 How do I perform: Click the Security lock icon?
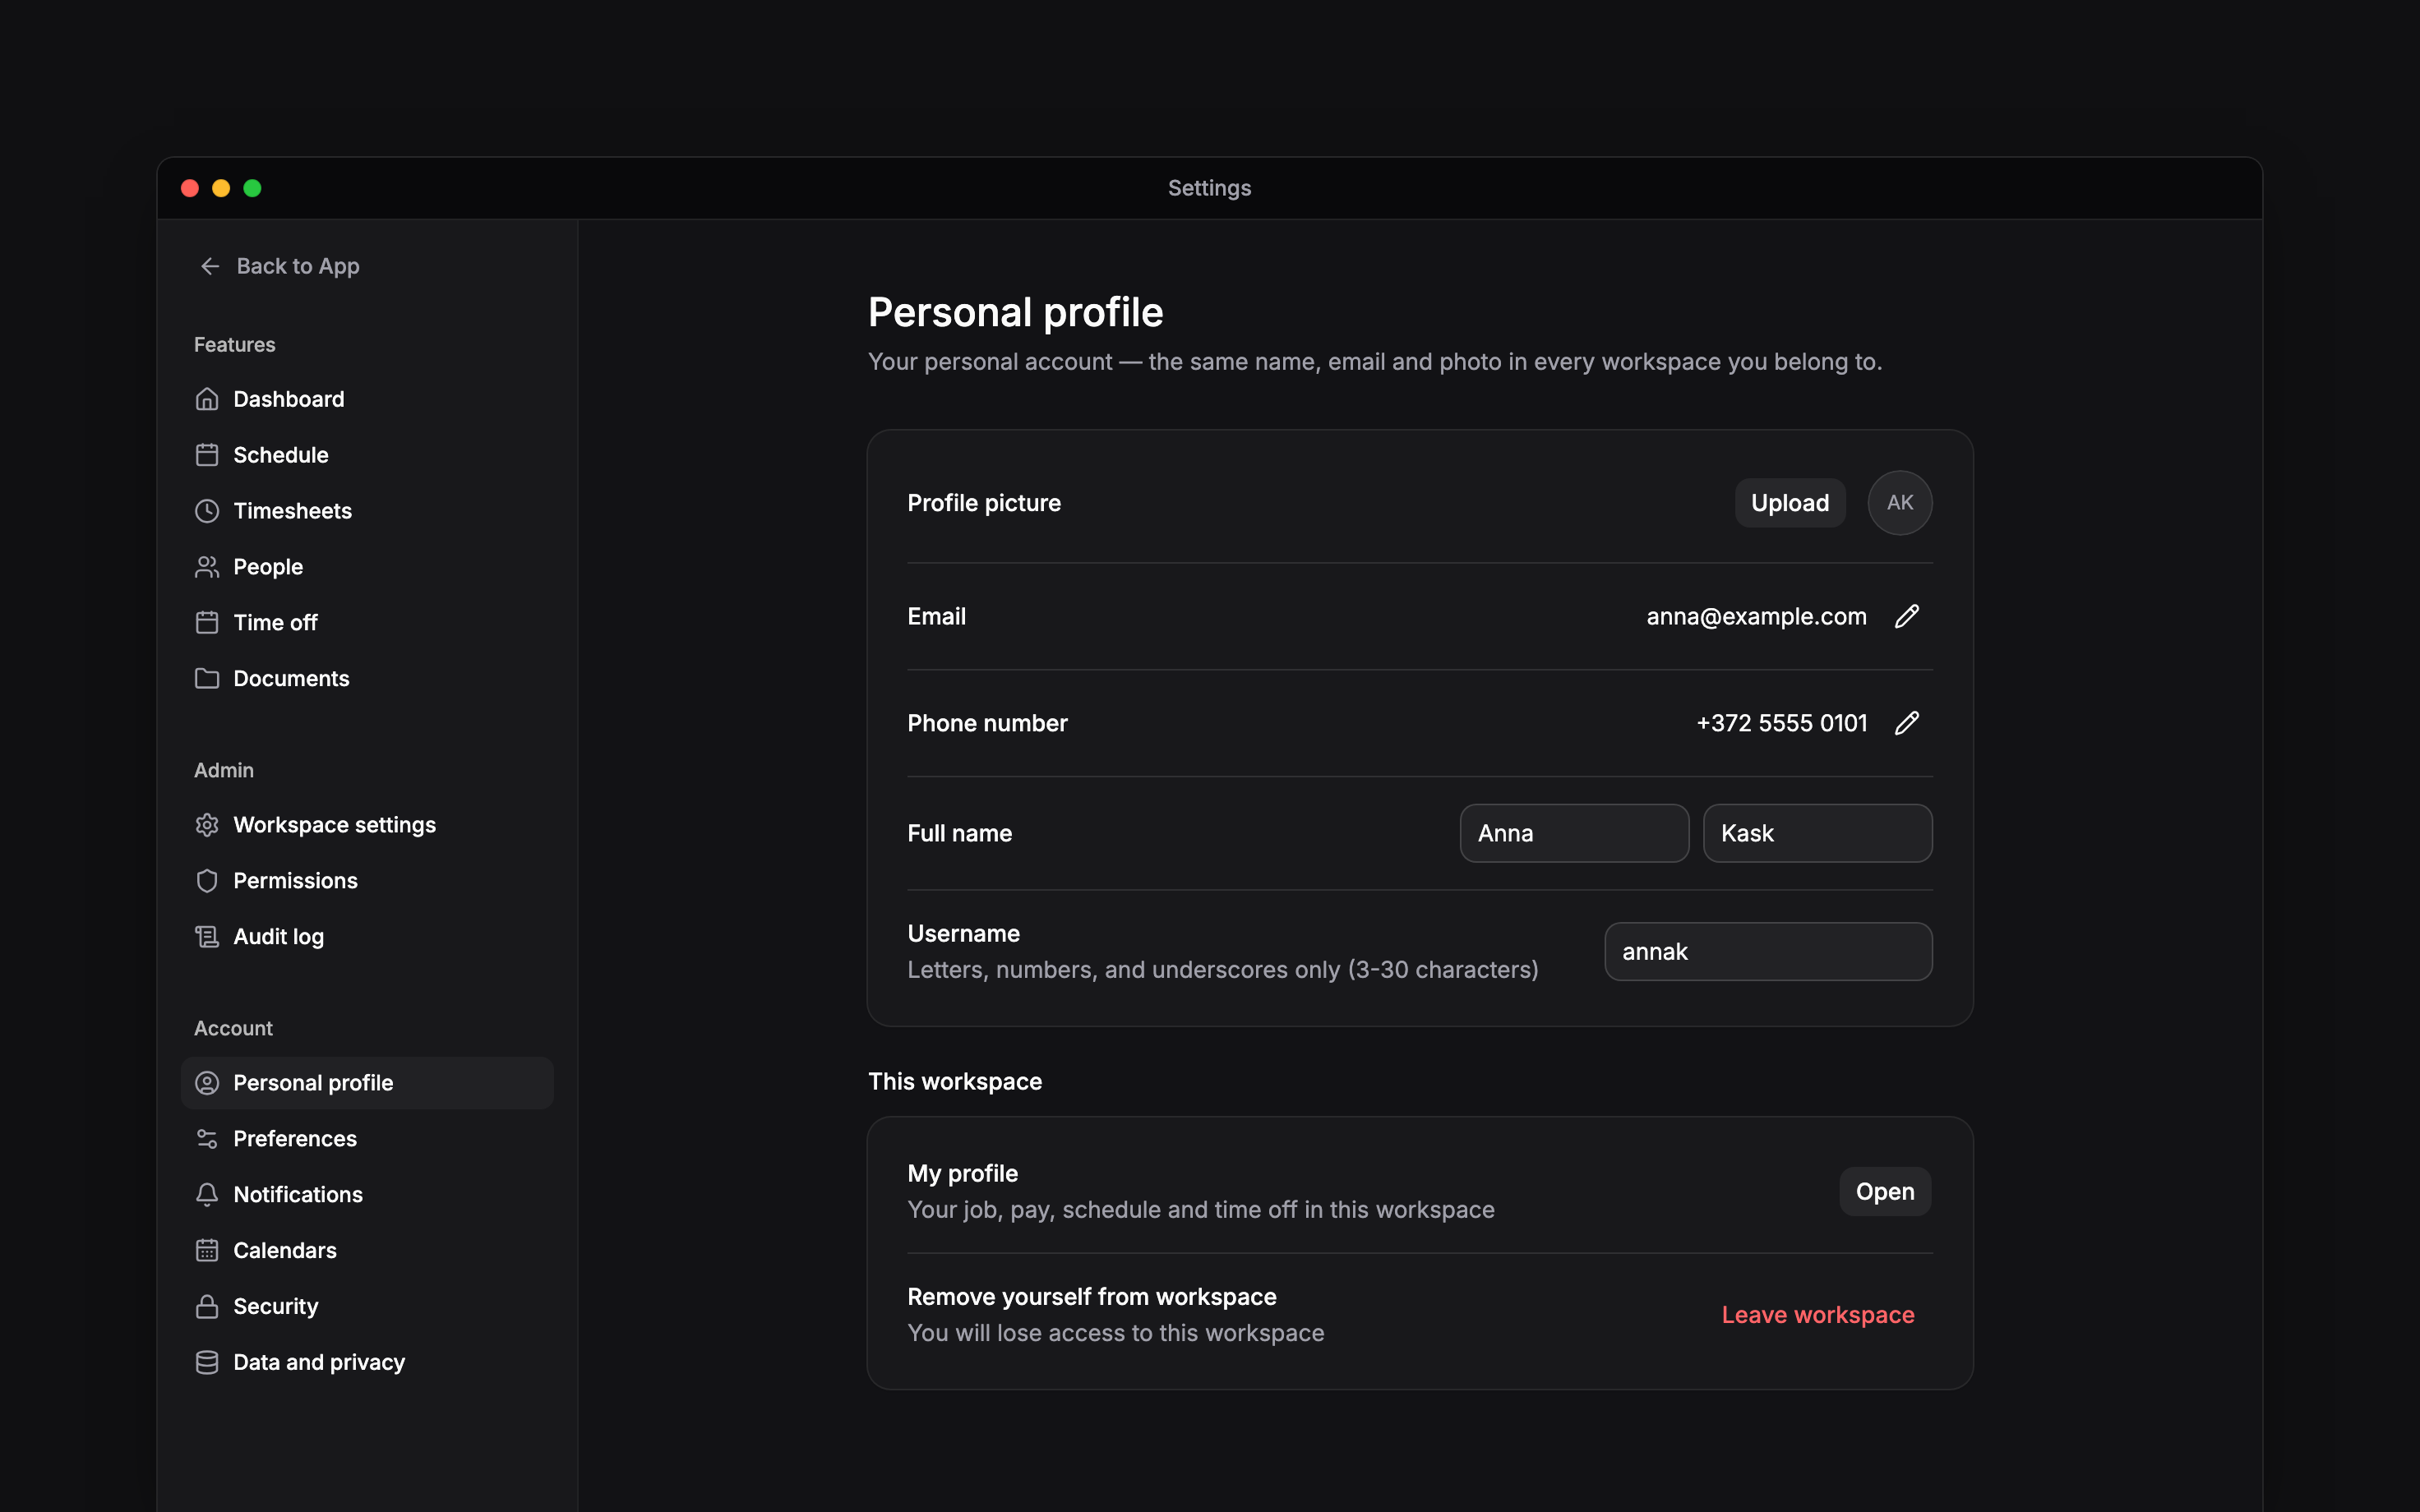[x=207, y=1307]
